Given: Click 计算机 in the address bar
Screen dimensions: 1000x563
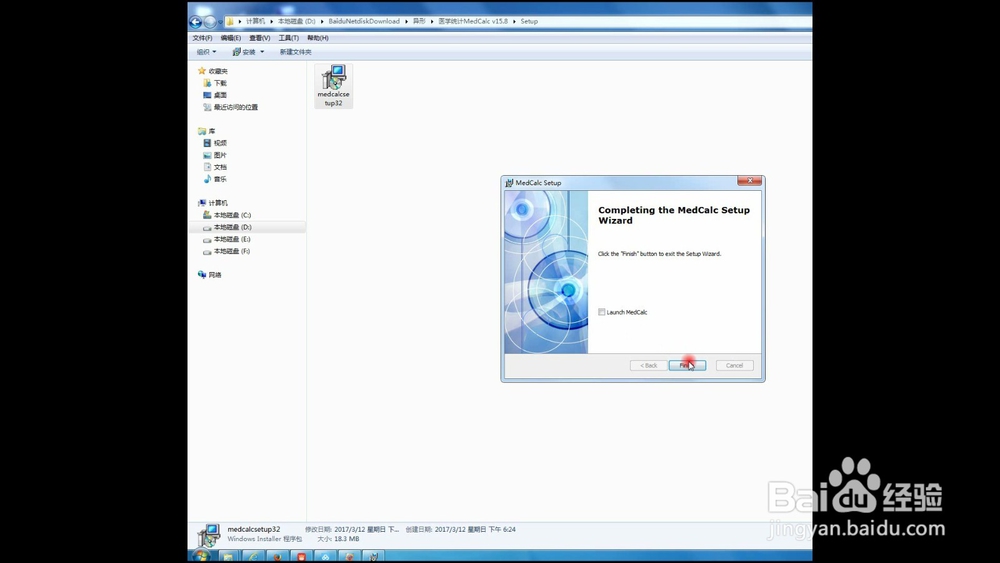Looking at the screenshot, I should (255, 22).
